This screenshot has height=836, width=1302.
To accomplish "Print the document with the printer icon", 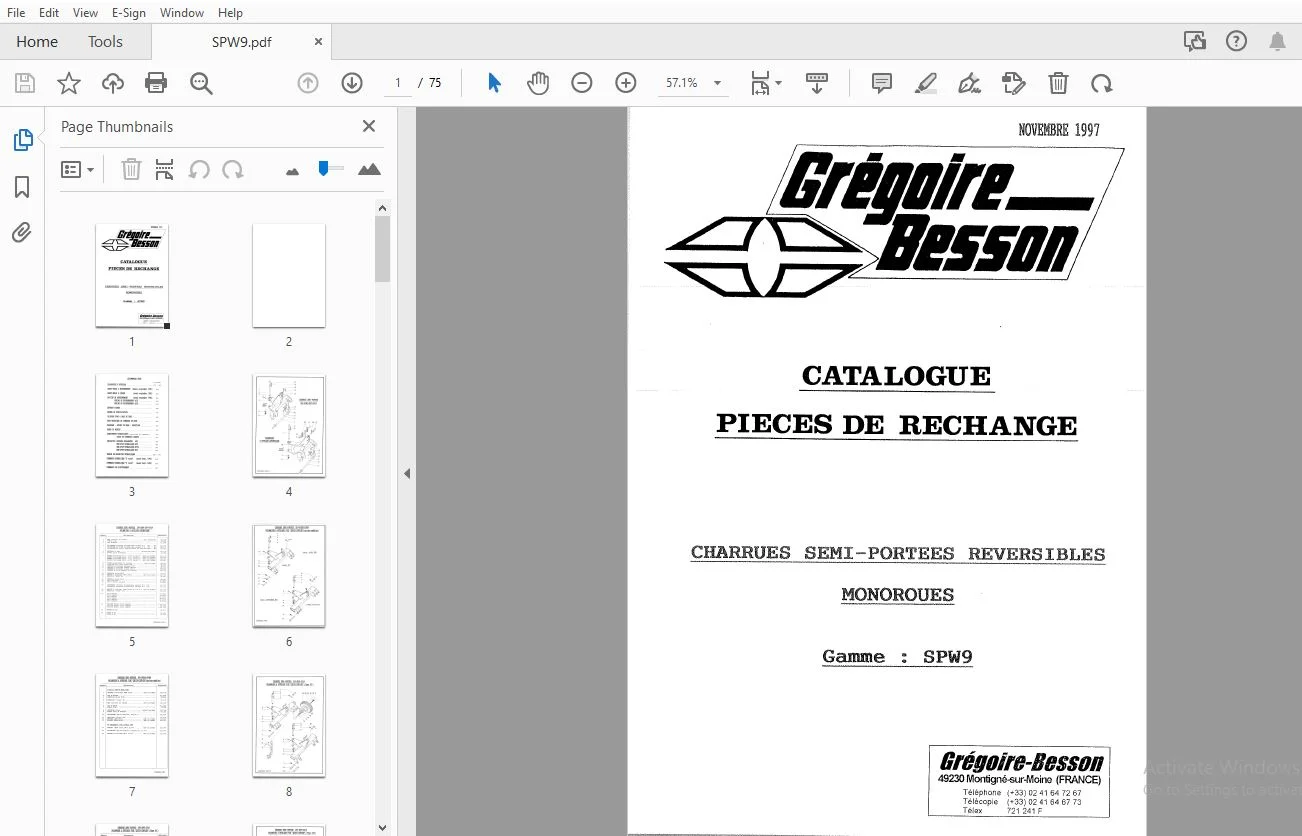I will click(x=156, y=83).
